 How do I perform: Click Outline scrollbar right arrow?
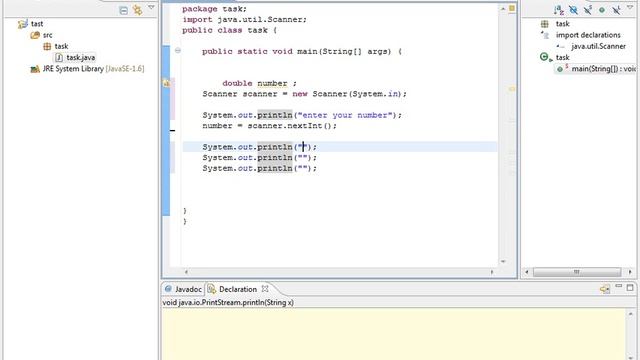tap(630, 272)
